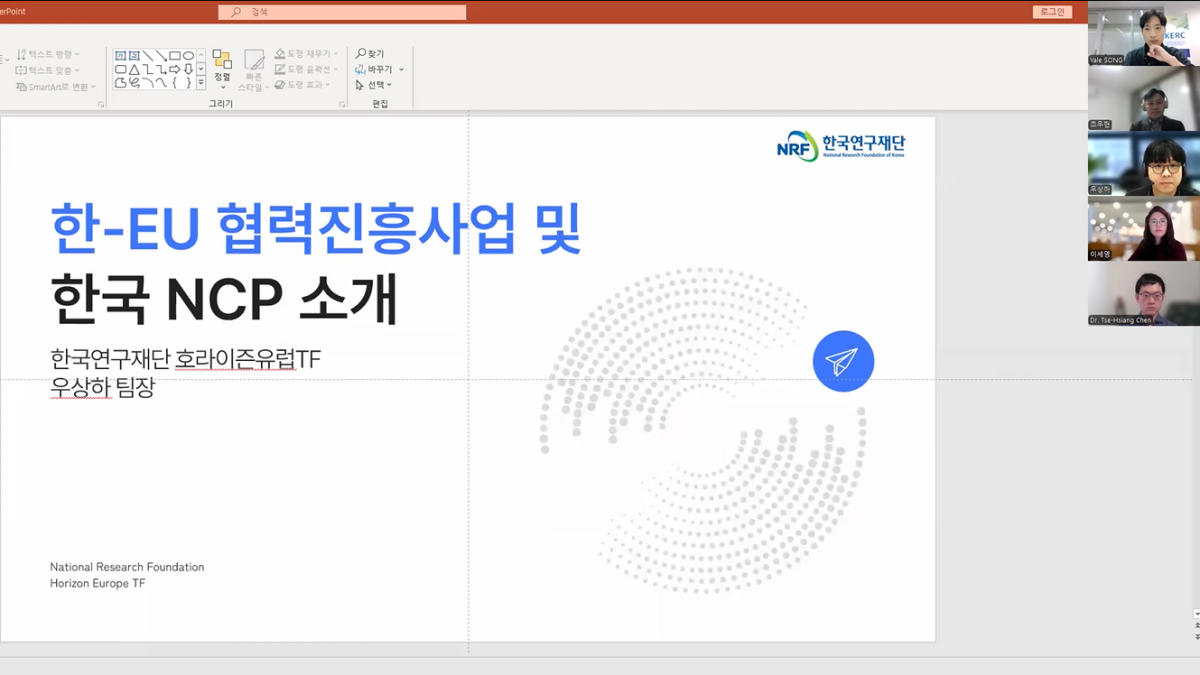The height and width of the screenshot is (675, 1200).
Task: Select the Dr. Tse-Hsiang Chen video thumbnail
Action: [1143, 294]
